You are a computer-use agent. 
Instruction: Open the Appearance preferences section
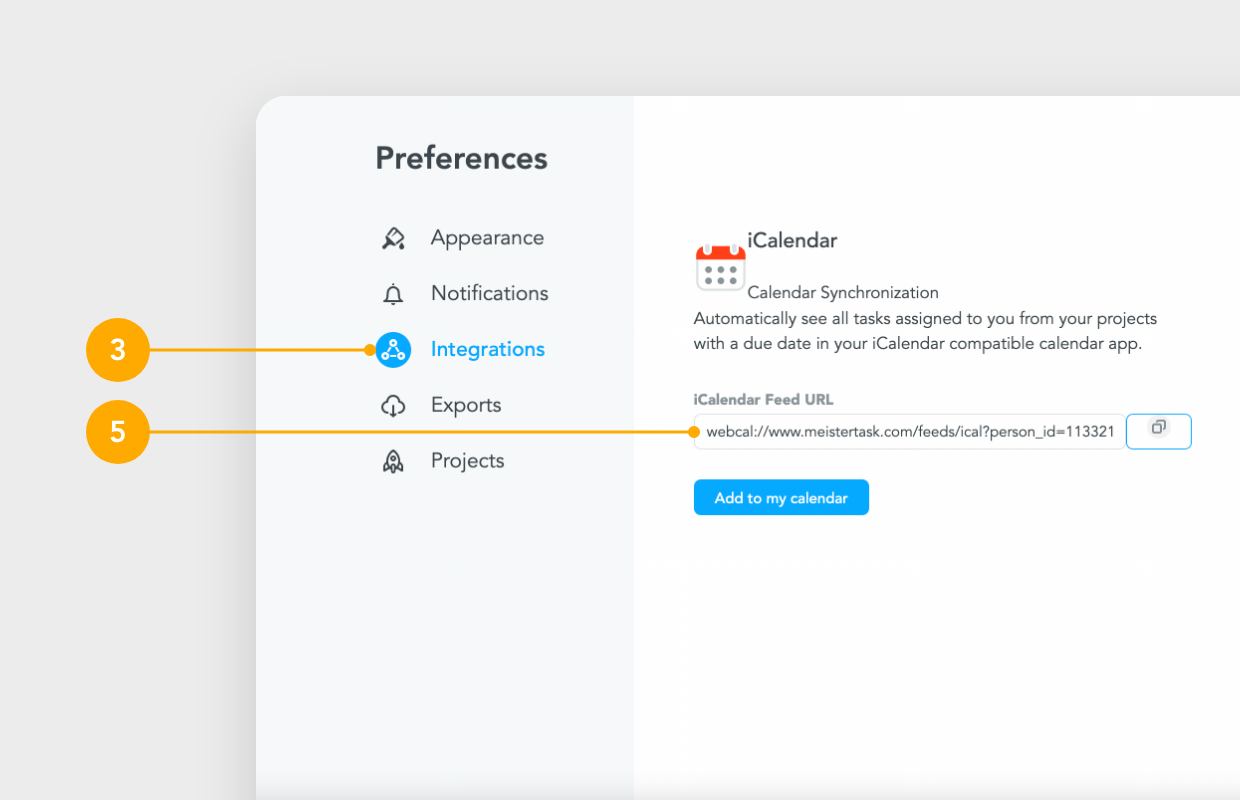[x=487, y=238]
